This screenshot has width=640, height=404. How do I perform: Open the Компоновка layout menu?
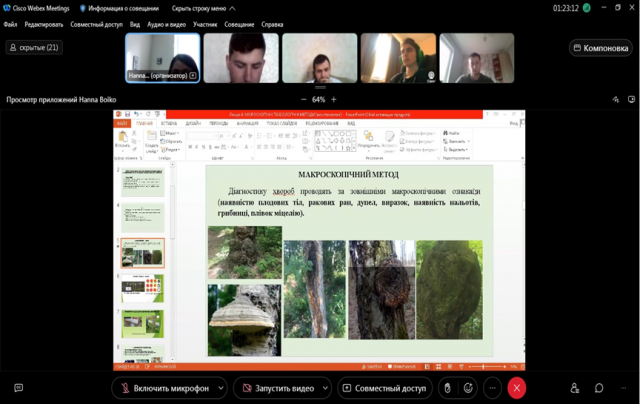(600, 47)
